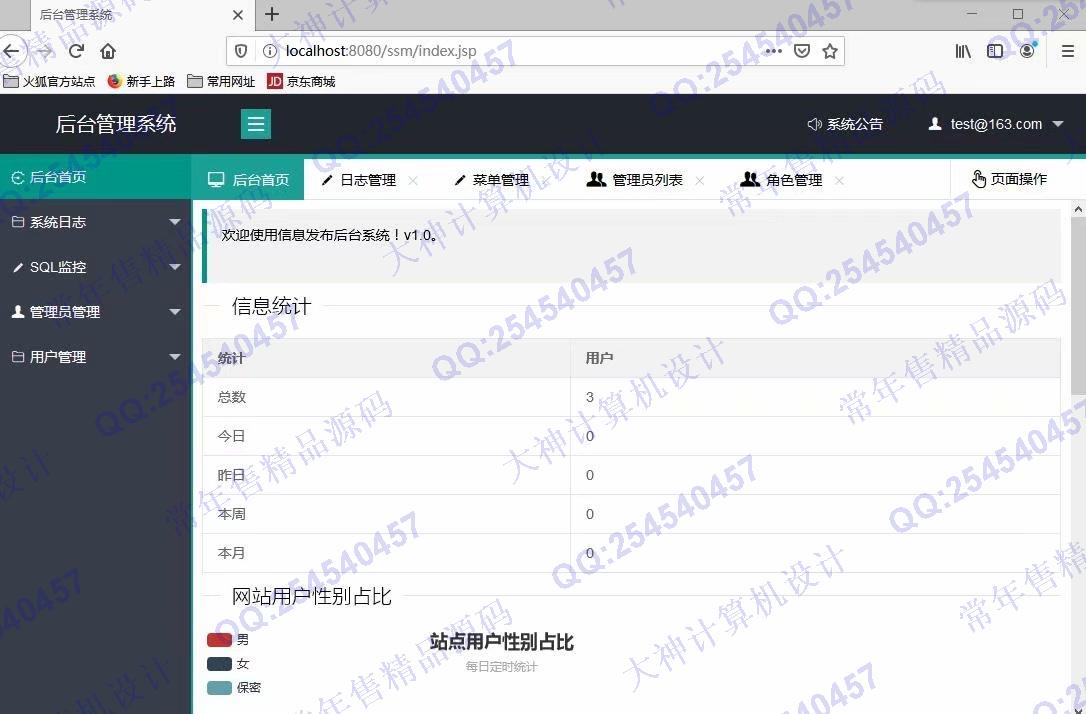Go forward with browser forward arrow
The height and width of the screenshot is (714, 1086).
click(x=45, y=51)
